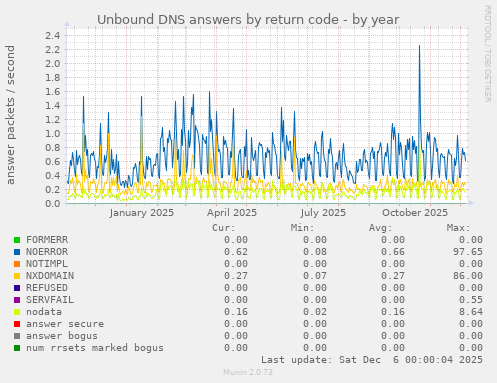Click the 'Max:' column header
The image size is (497, 383).
click(x=459, y=228)
